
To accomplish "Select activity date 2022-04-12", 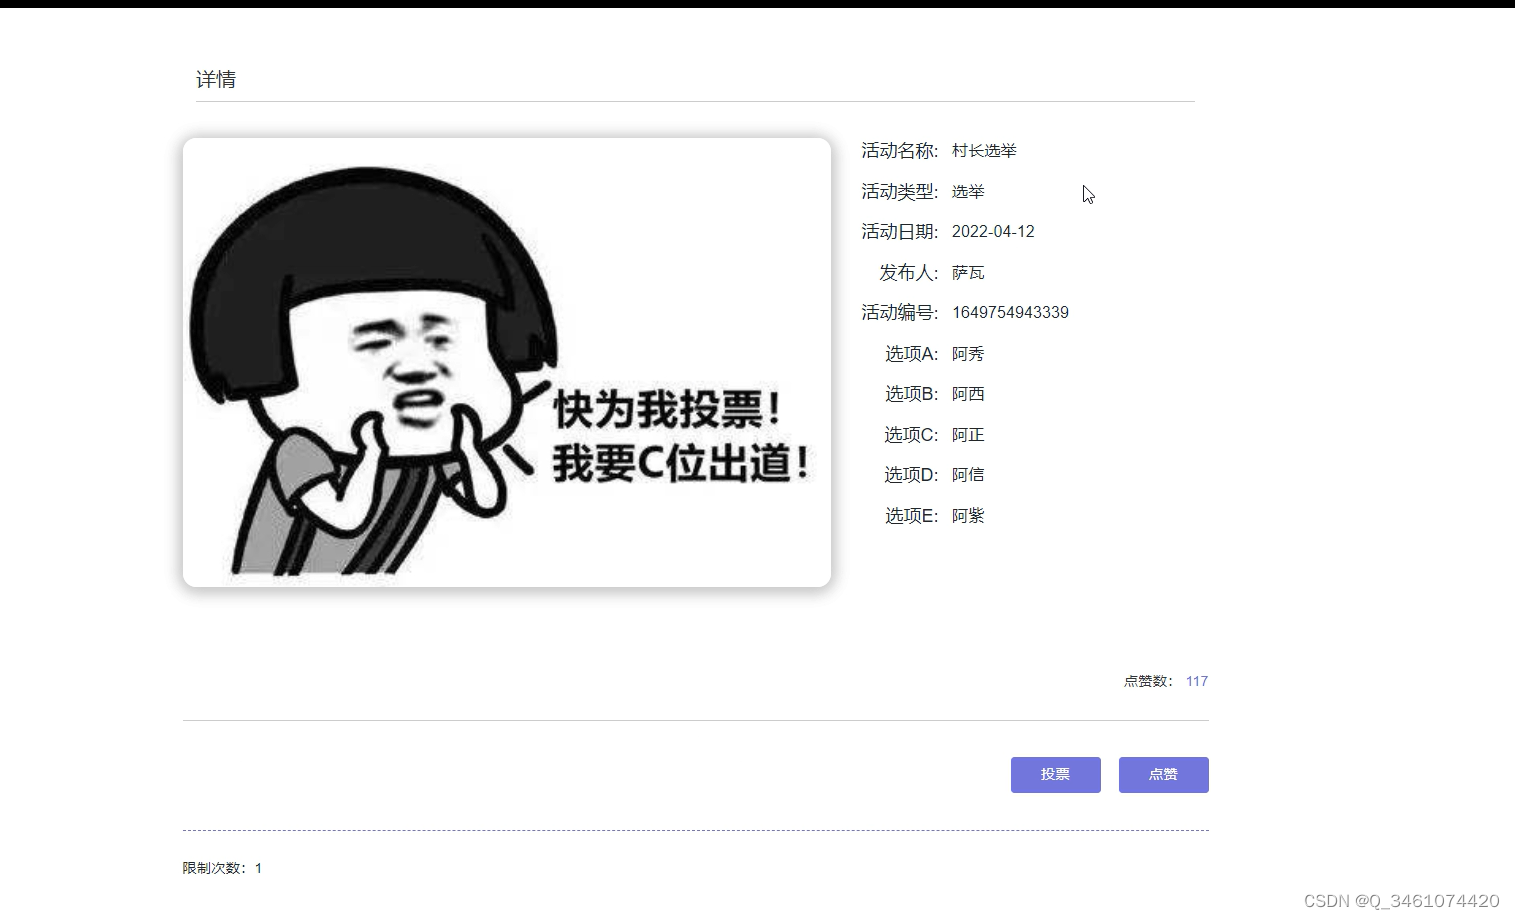I will point(993,232).
